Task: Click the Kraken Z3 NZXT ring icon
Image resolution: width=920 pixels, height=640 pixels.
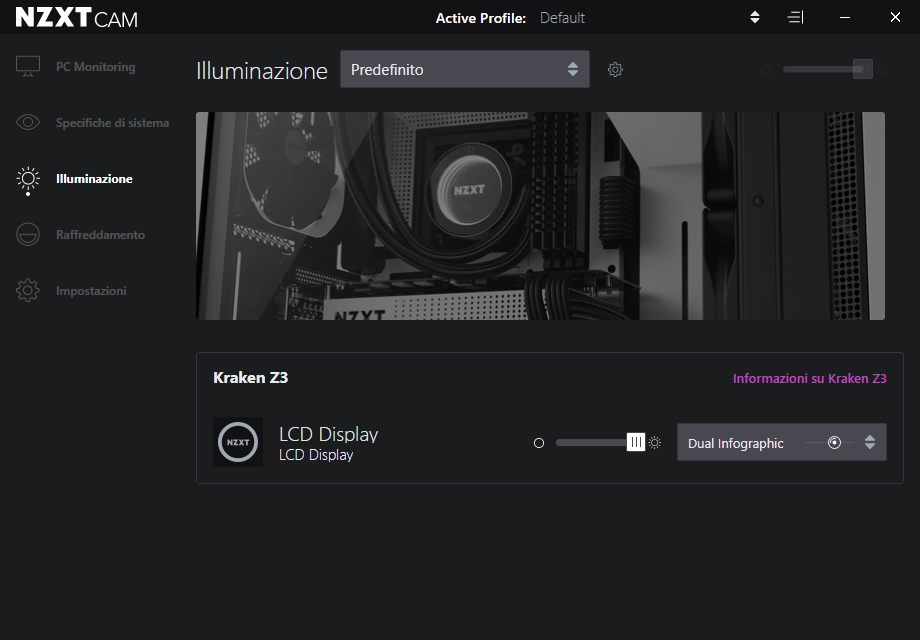Action: pos(238,442)
